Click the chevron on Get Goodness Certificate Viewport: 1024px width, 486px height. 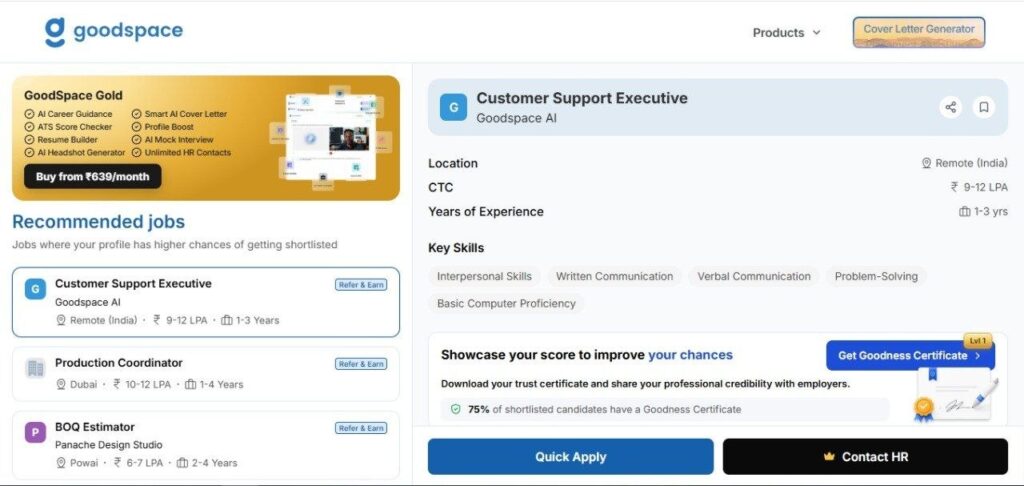(x=978, y=355)
